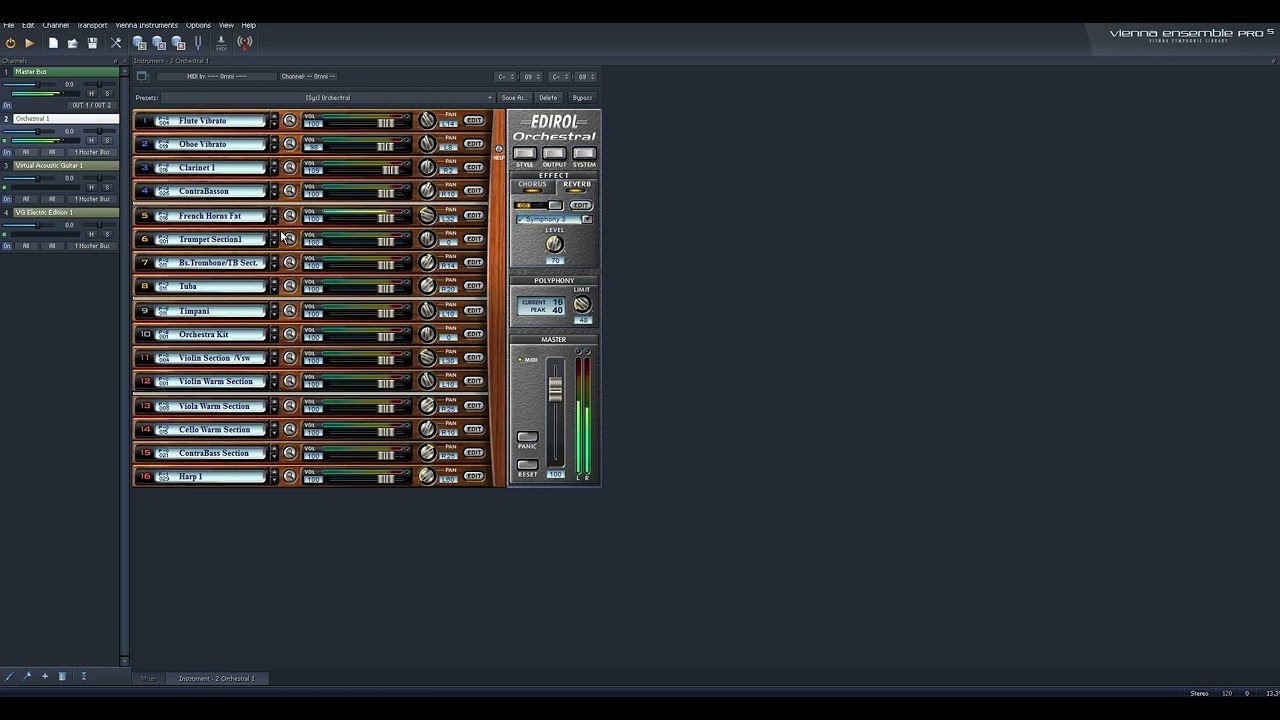The height and width of the screenshot is (720, 1280).
Task: Toggle the On button for Master Bus
Action: coord(7,105)
